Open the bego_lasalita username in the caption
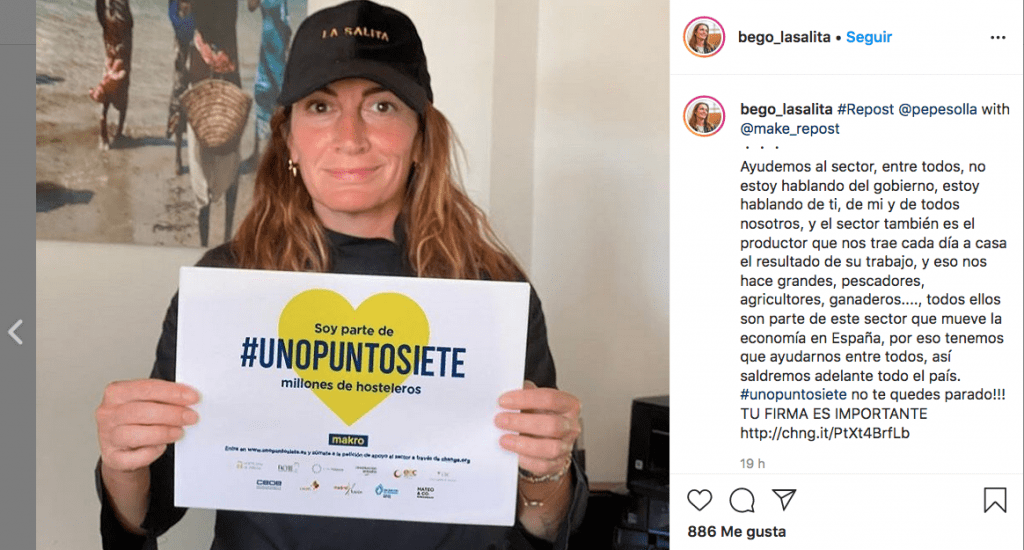Viewport: 1024px width, 550px height. pos(786,109)
